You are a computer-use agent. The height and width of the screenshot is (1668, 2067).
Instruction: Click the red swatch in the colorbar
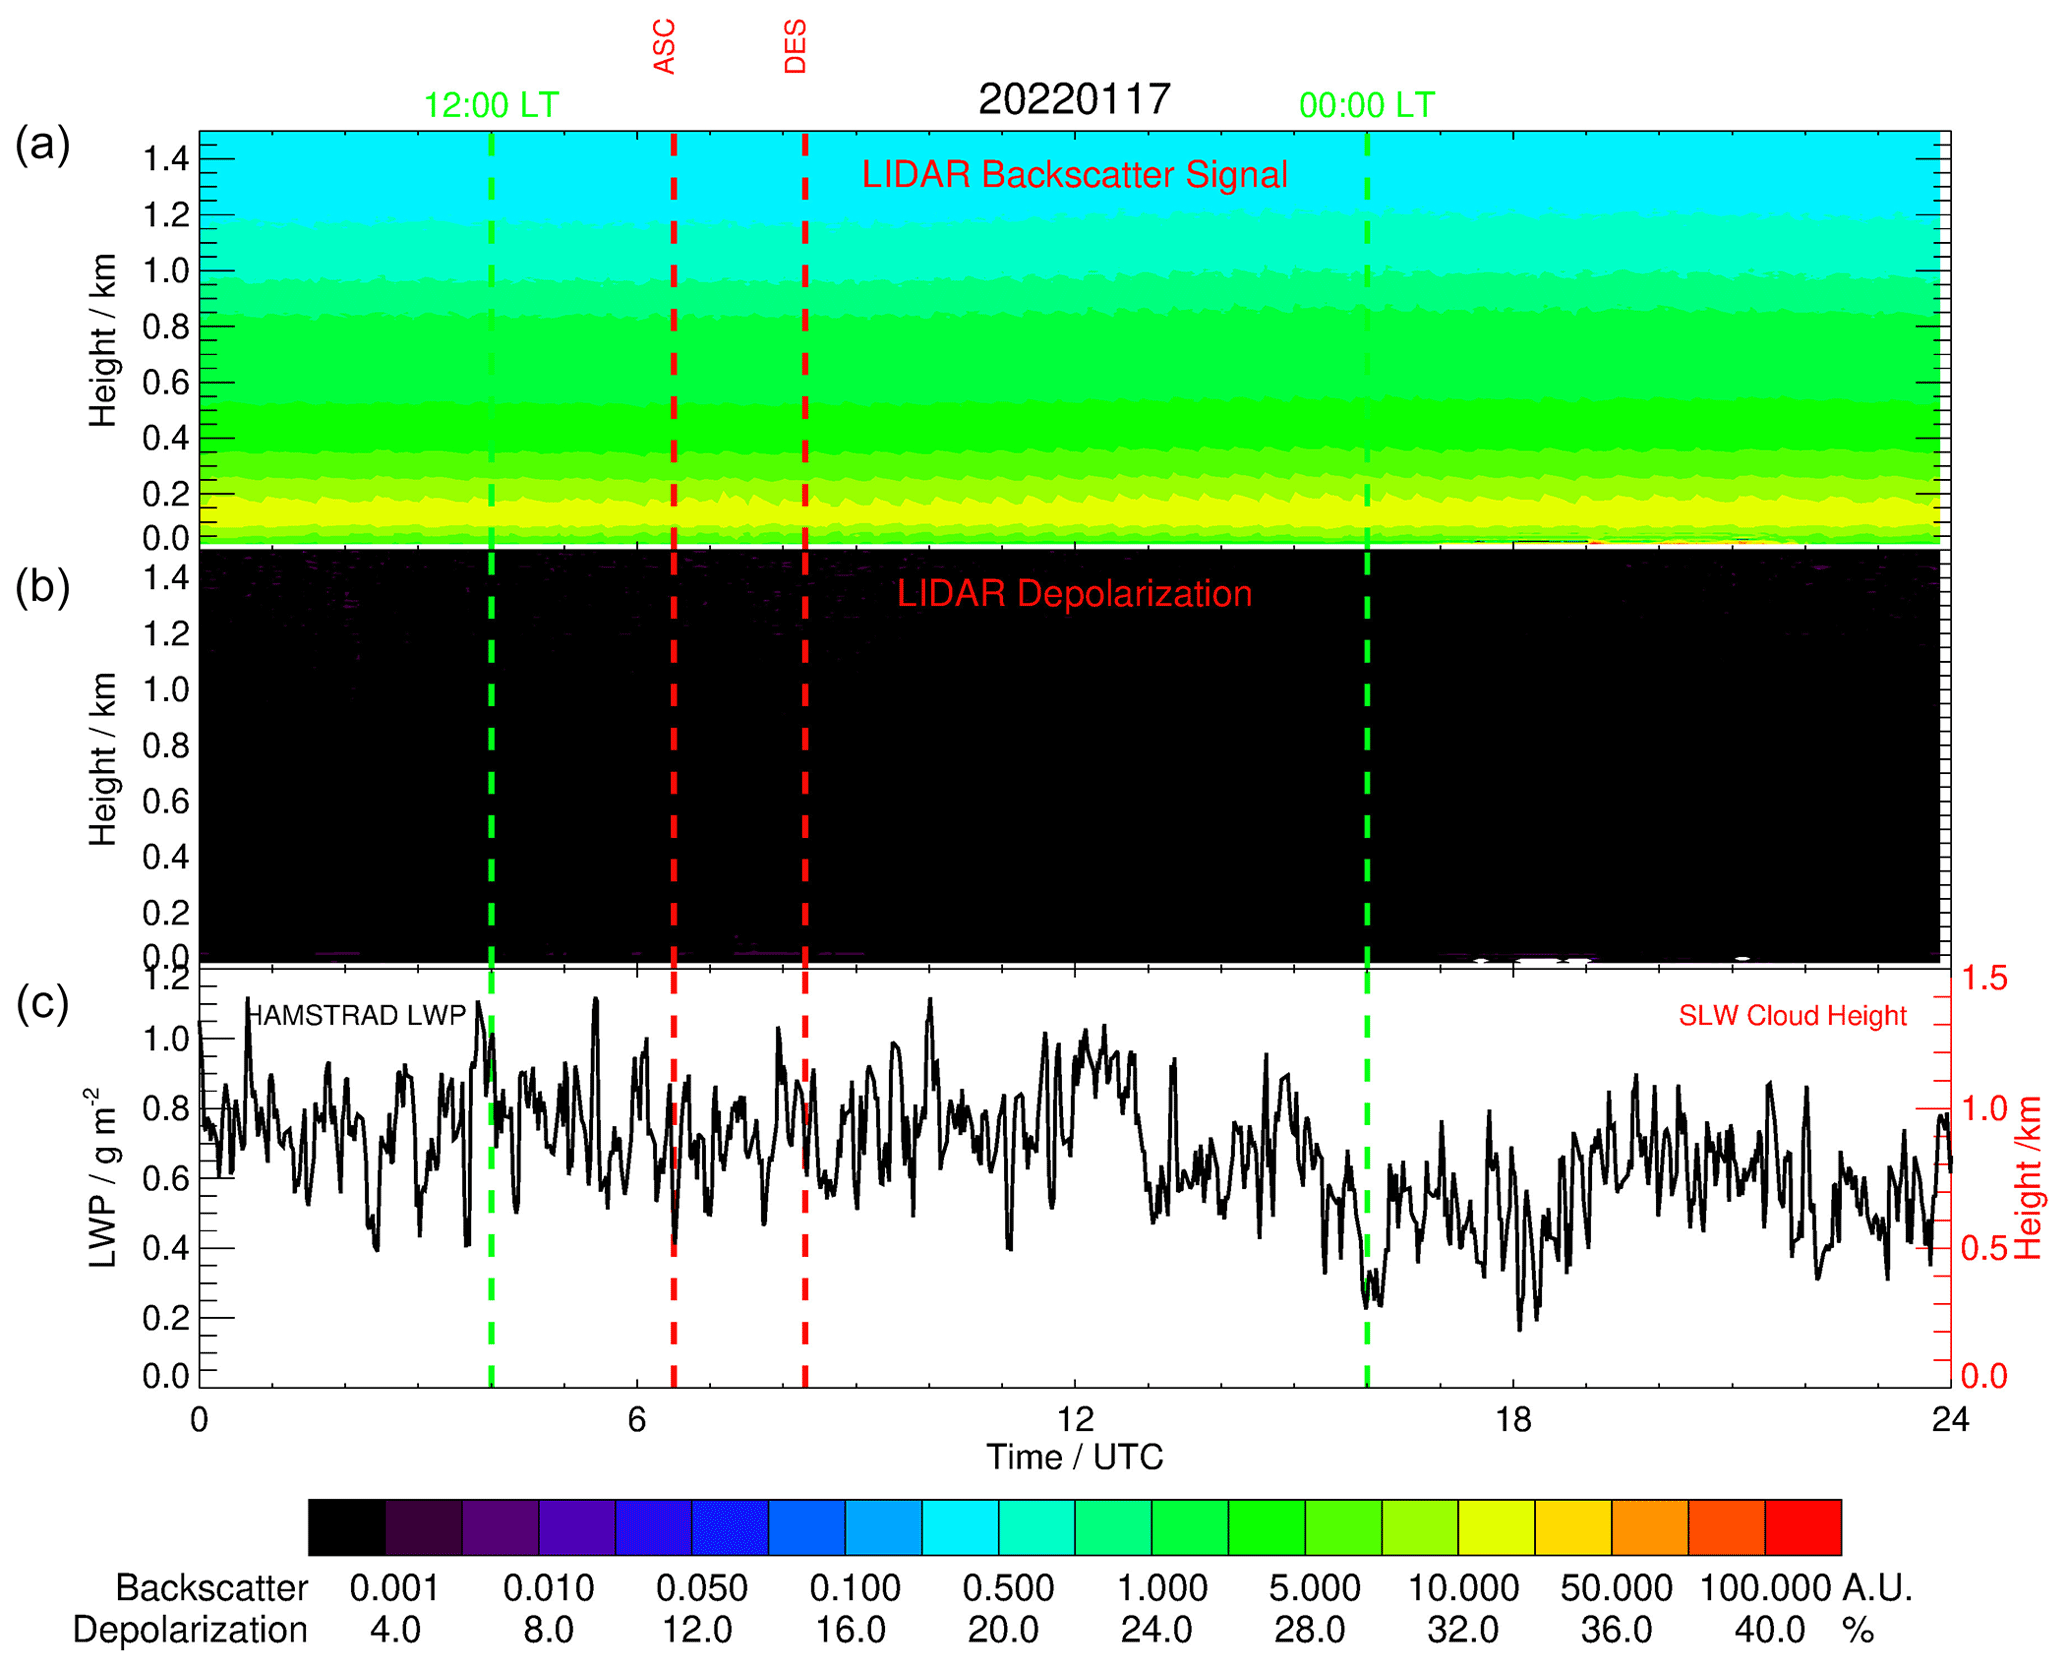click(x=1802, y=1527)
